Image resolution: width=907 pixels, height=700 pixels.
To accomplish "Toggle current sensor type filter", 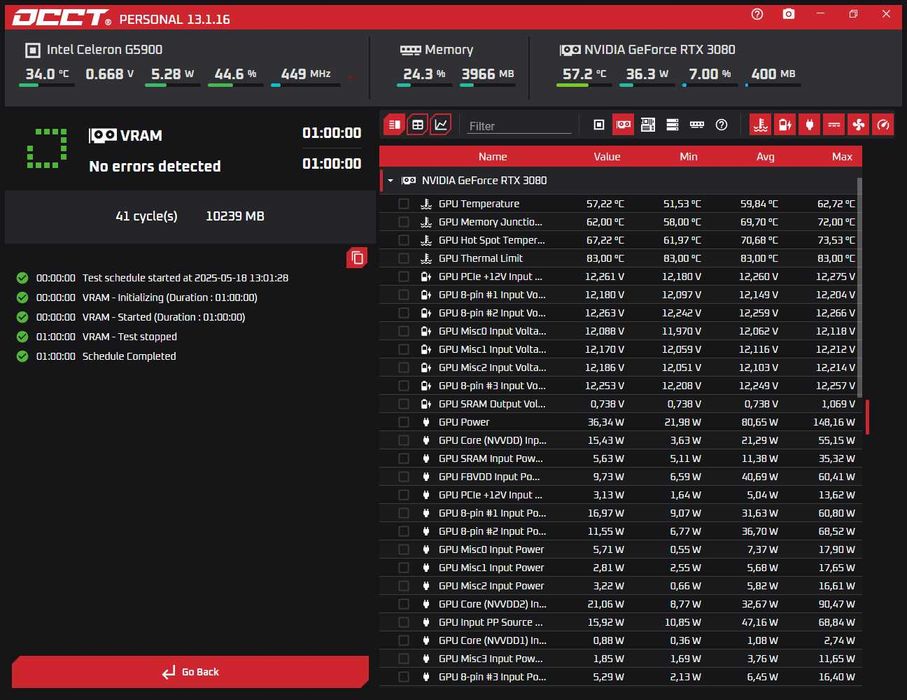I will click(x=834, y=125).
